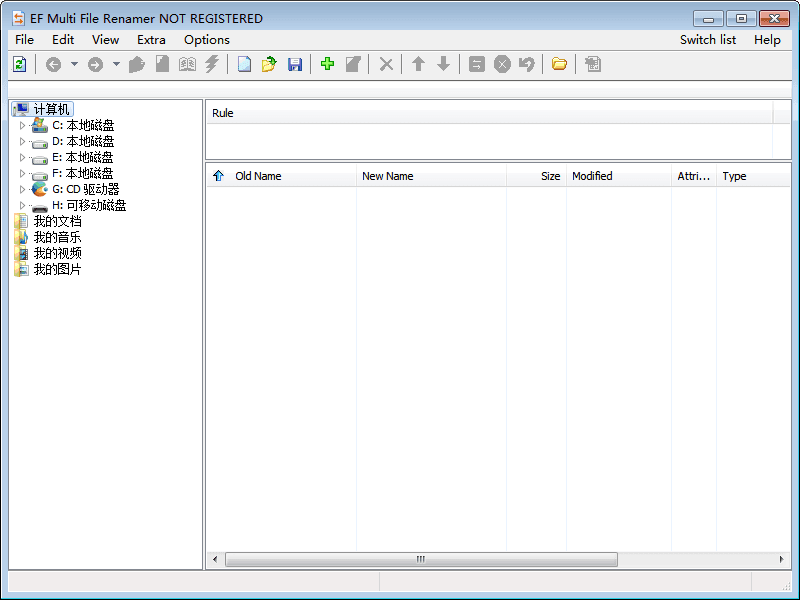Image resolution: width=800 pixels, height=600 pixels.
Task: Click the horizontal scrollbar thumb
Action: (421, 559)
